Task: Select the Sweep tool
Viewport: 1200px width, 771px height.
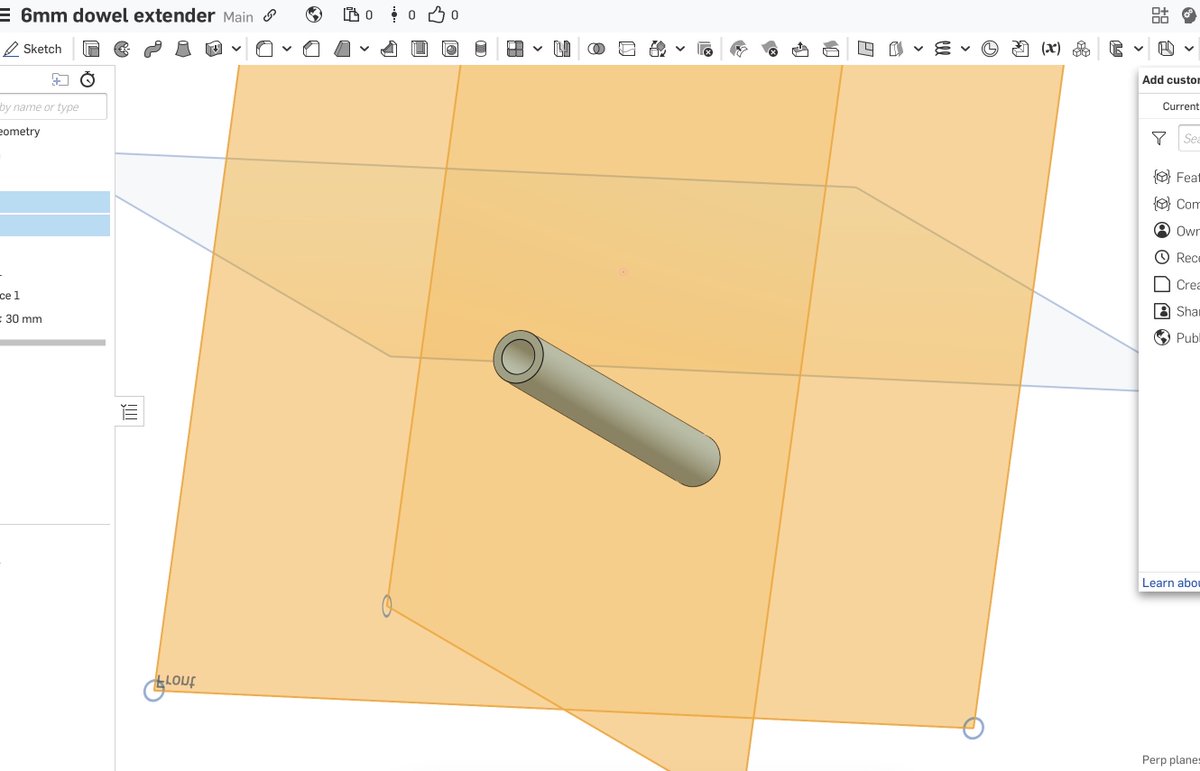Action: point(152,48)
